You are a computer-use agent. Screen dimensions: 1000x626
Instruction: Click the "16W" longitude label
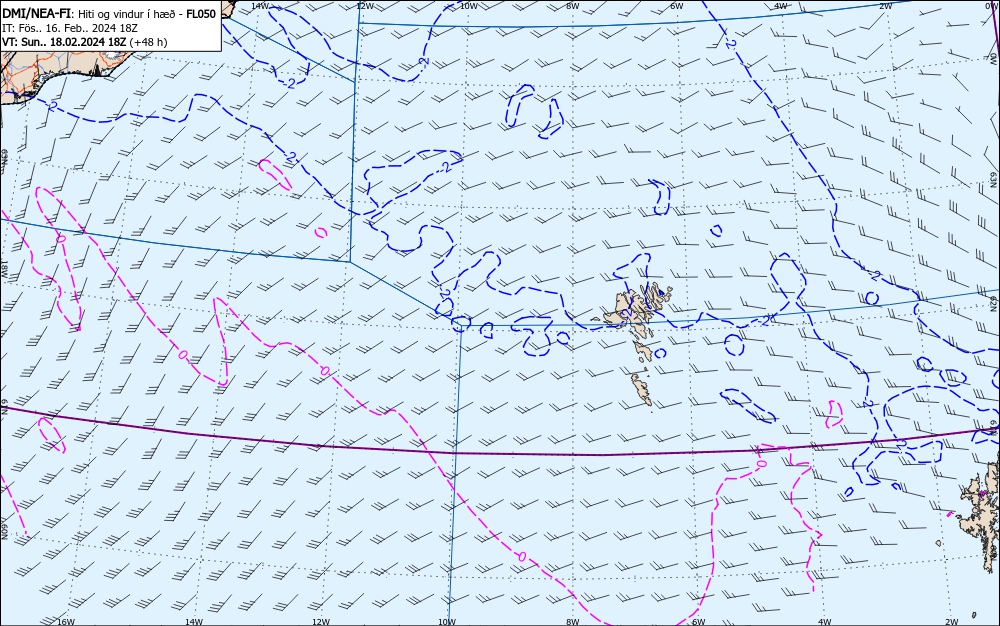click(x=66, y=622)
